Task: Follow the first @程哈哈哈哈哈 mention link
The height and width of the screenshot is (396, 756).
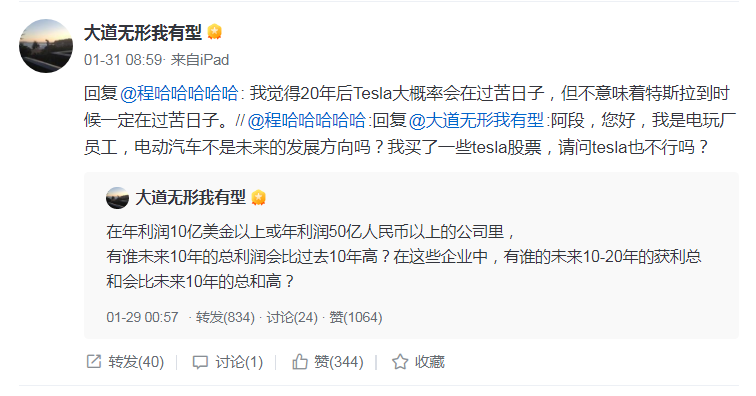Action: coord(179,93)
